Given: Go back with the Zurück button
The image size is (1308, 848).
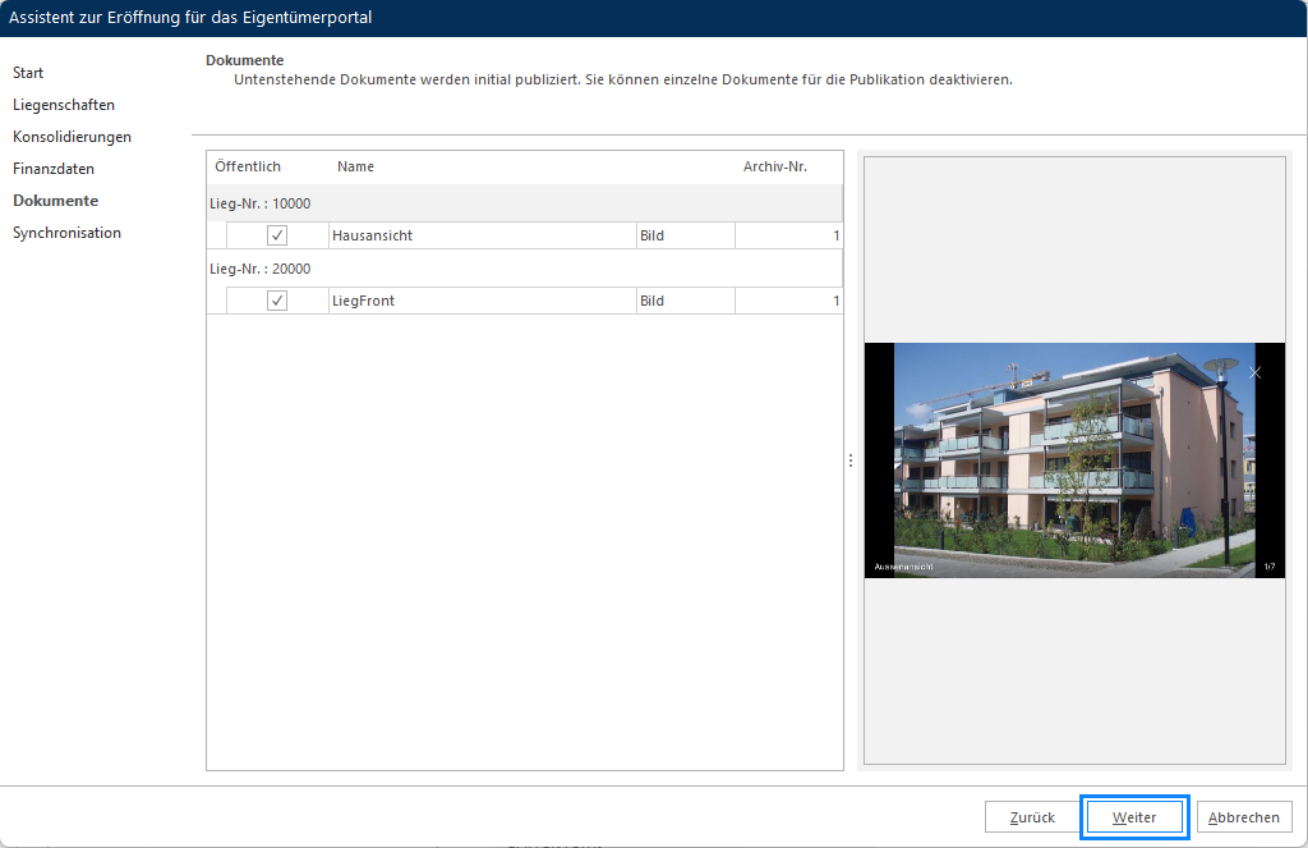Looking at the screenshot, I should (1033, 817).
